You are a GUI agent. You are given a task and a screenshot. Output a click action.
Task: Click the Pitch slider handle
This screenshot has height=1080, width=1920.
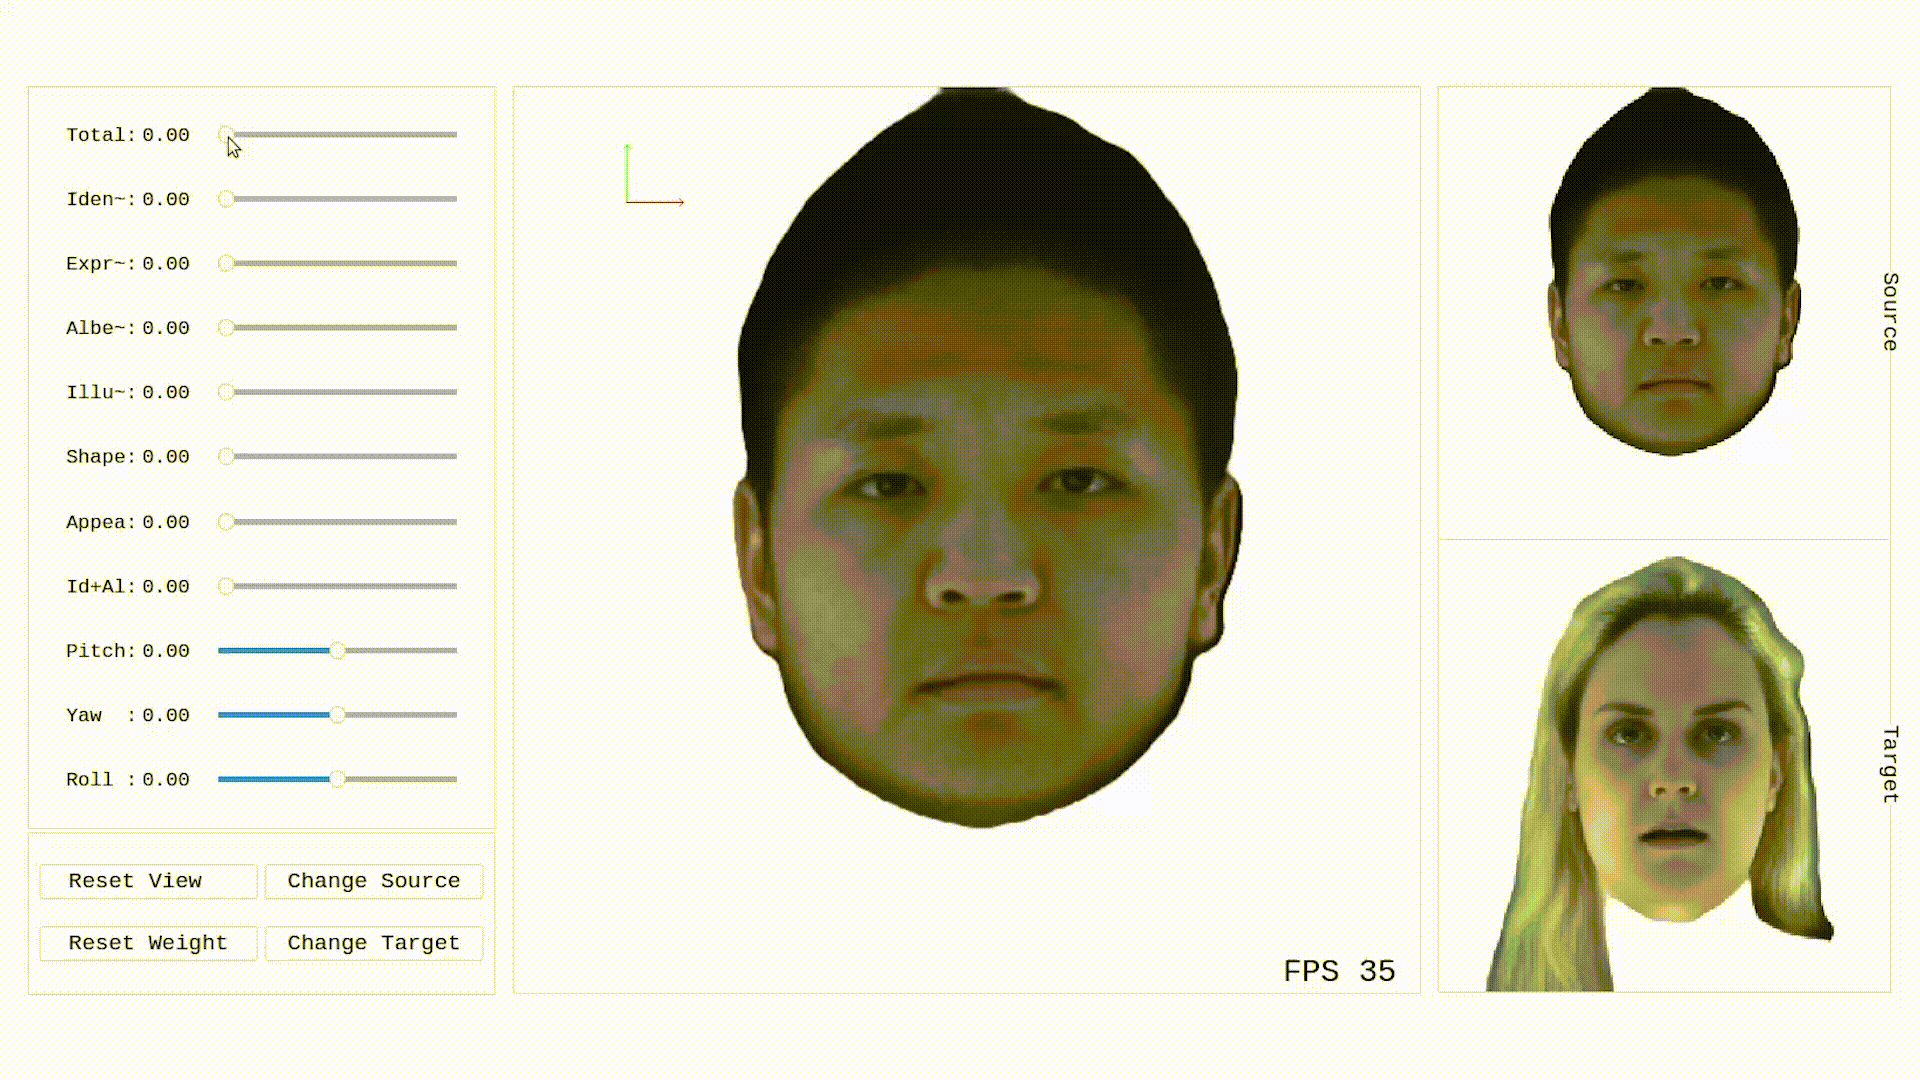338,651
